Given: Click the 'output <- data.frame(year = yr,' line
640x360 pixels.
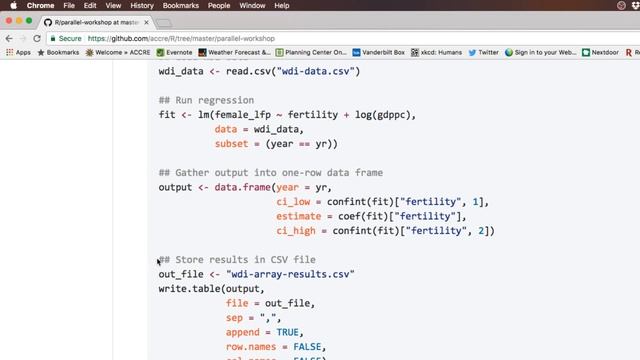Looking at the screenshot, I should point(245,187).
